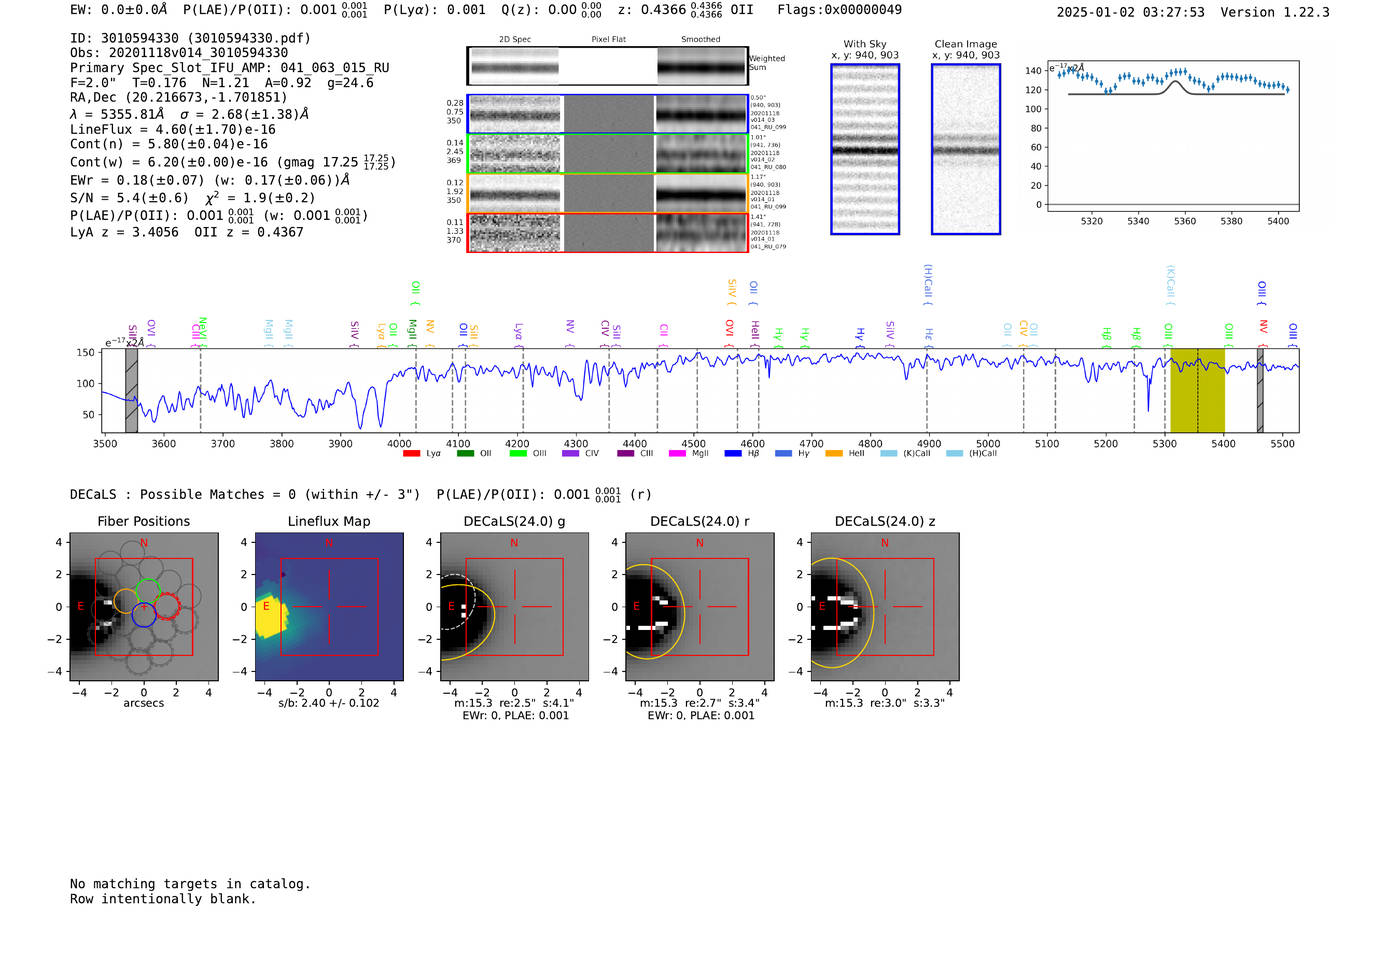Click the orange fiber circle in Fiber Positions
The height and width of the screenshot is (953, 1400).
[125, 601]
